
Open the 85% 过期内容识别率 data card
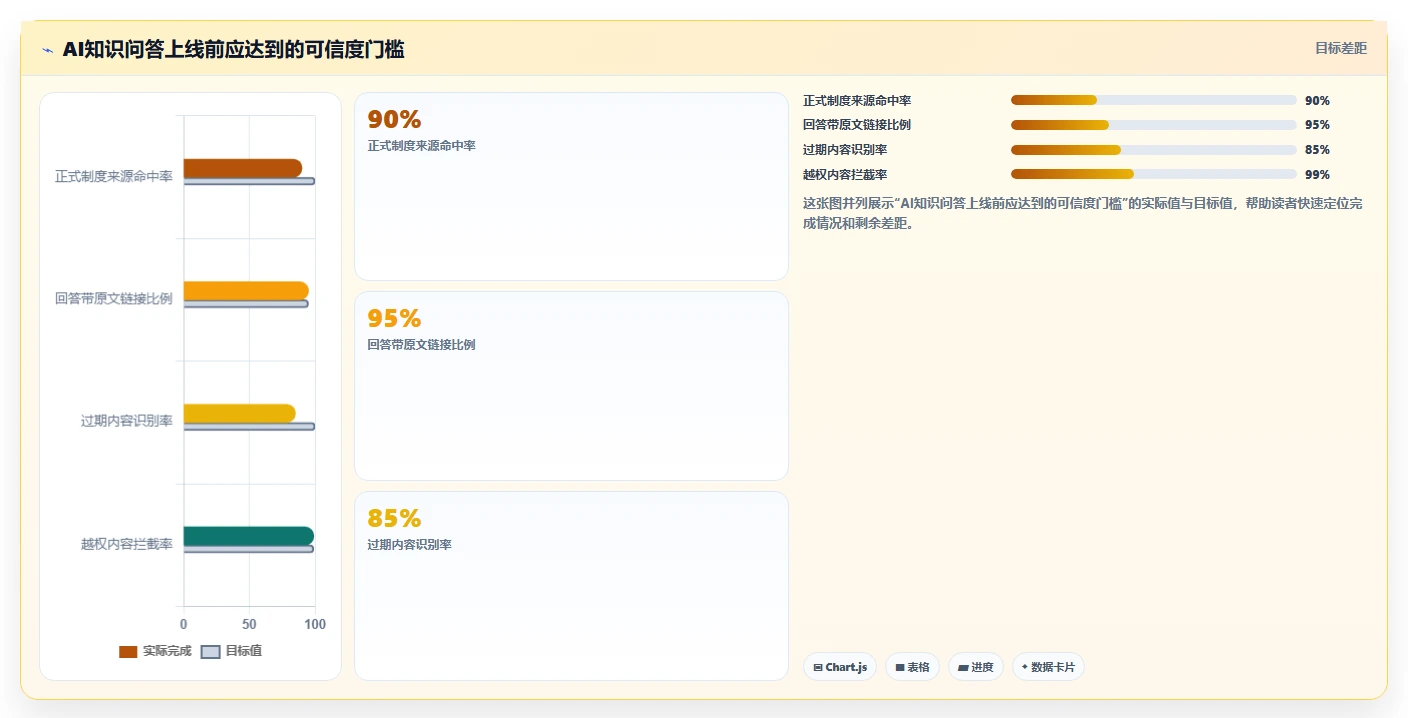pos(571,586)
